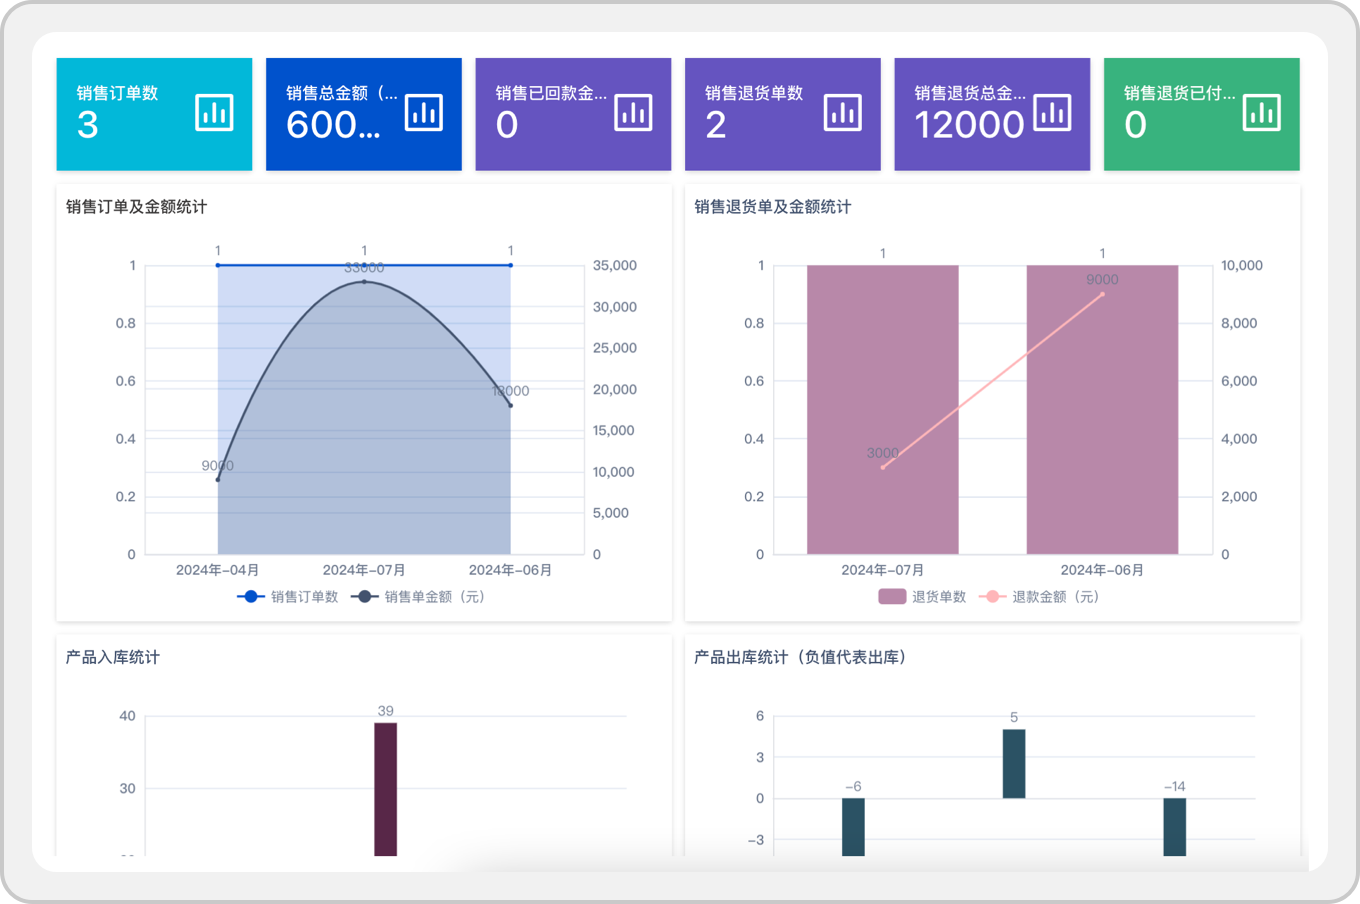Hide the 退款金额（元） legend series

[1039, 597]
